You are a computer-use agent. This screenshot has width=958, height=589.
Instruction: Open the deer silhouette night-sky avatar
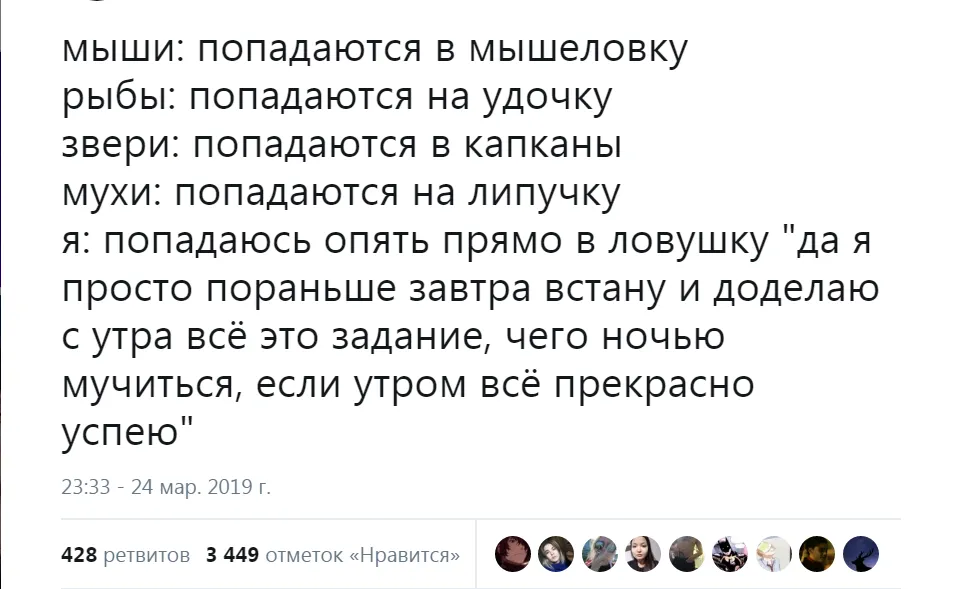[x=861, y=554]
